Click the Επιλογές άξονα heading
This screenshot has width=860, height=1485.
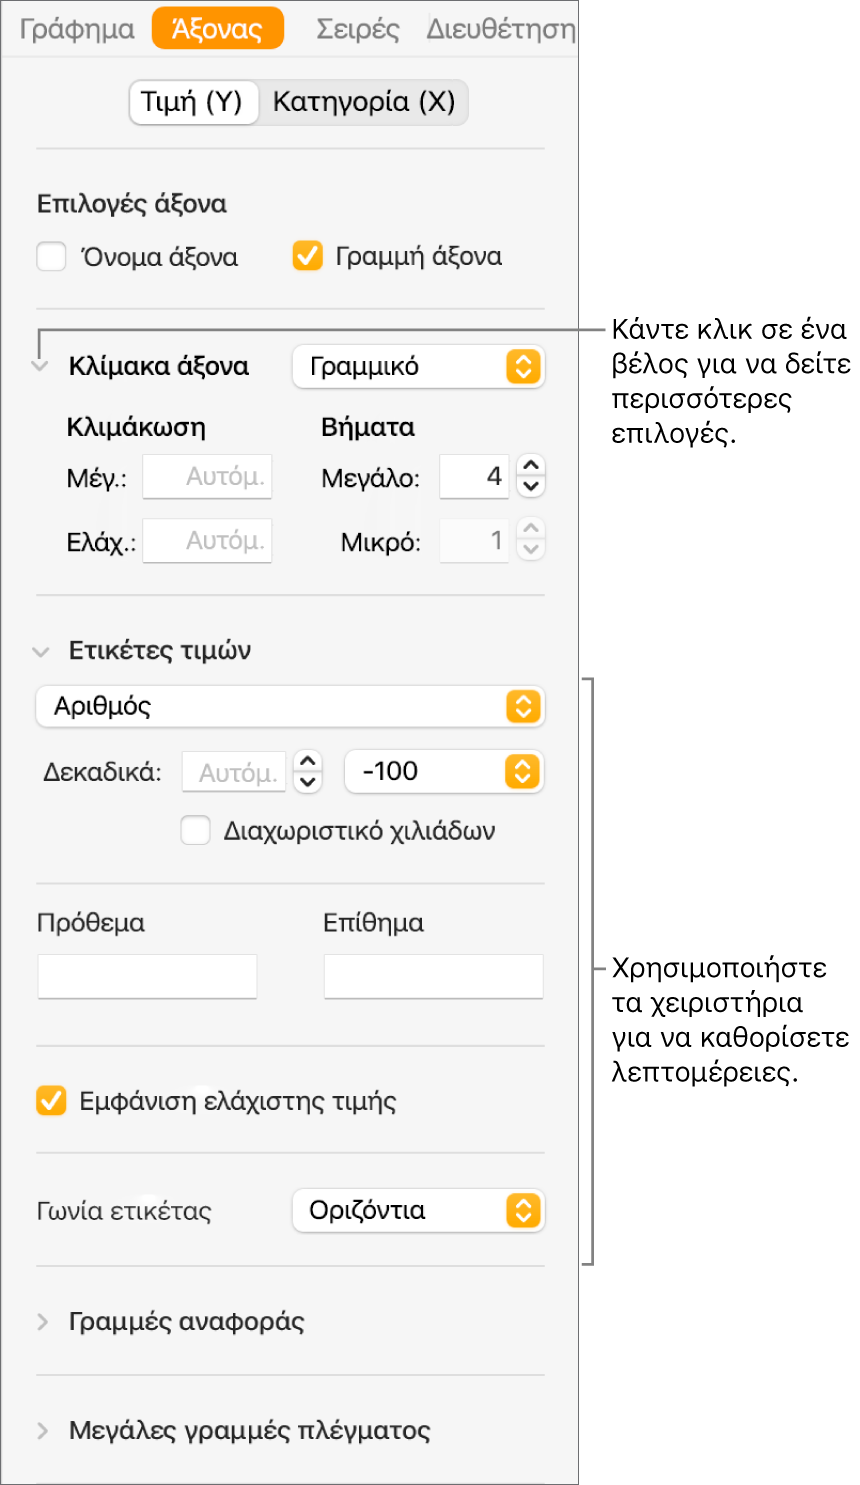(x=132, y=204)
